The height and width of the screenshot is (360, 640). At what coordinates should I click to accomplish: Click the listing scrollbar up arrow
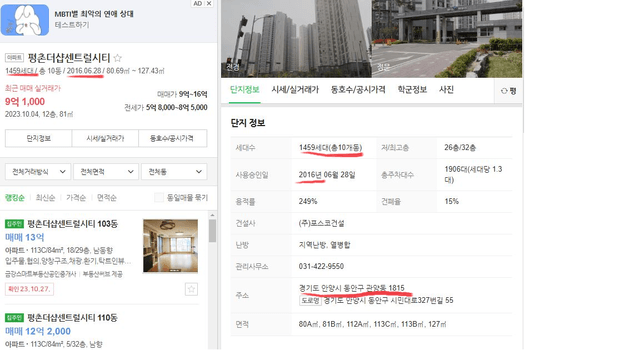pyautogui.click(x=212, y=215)
